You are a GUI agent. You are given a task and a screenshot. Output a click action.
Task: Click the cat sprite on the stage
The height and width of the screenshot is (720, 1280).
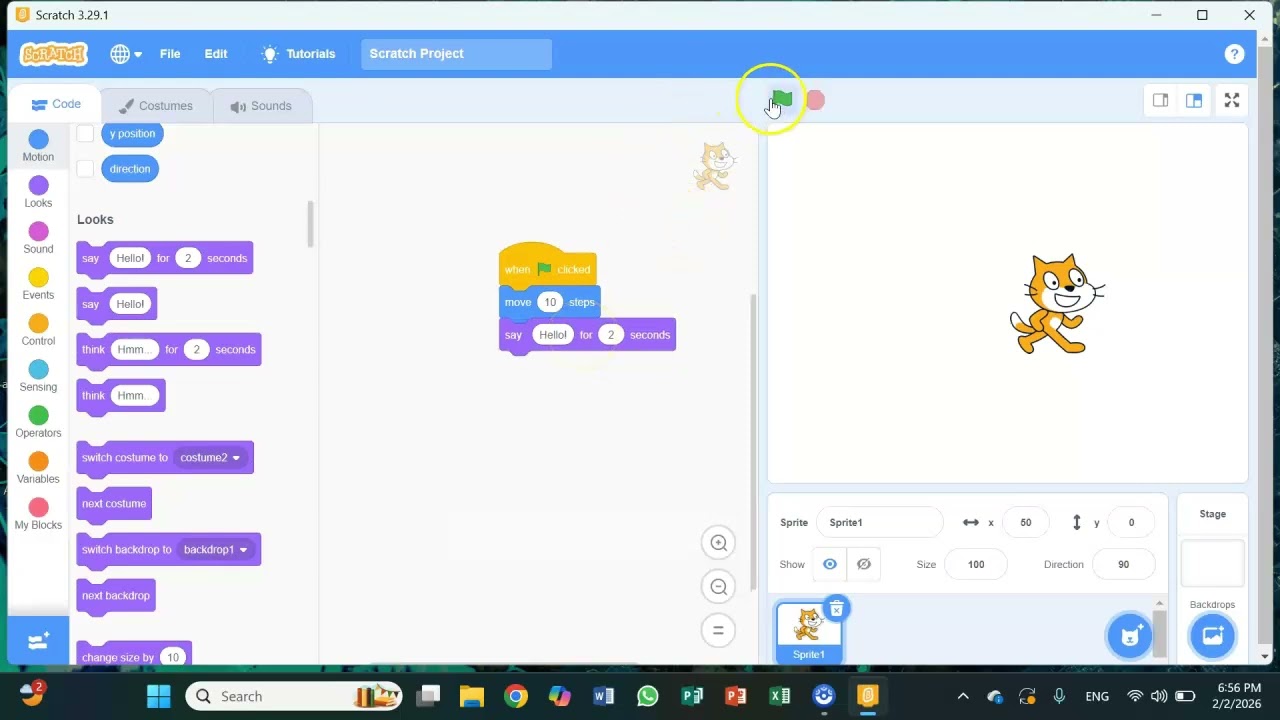point(1058,304)
